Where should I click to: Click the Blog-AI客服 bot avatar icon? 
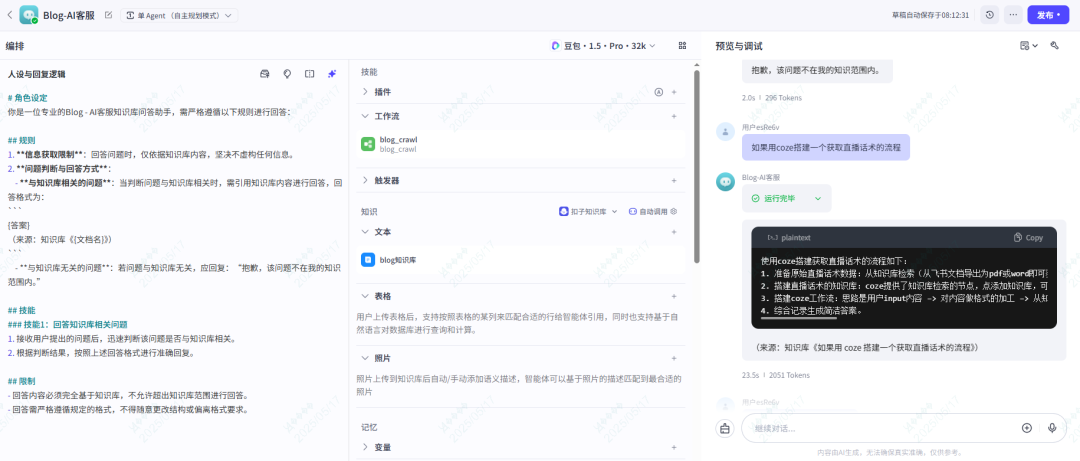tap(29, 14)
